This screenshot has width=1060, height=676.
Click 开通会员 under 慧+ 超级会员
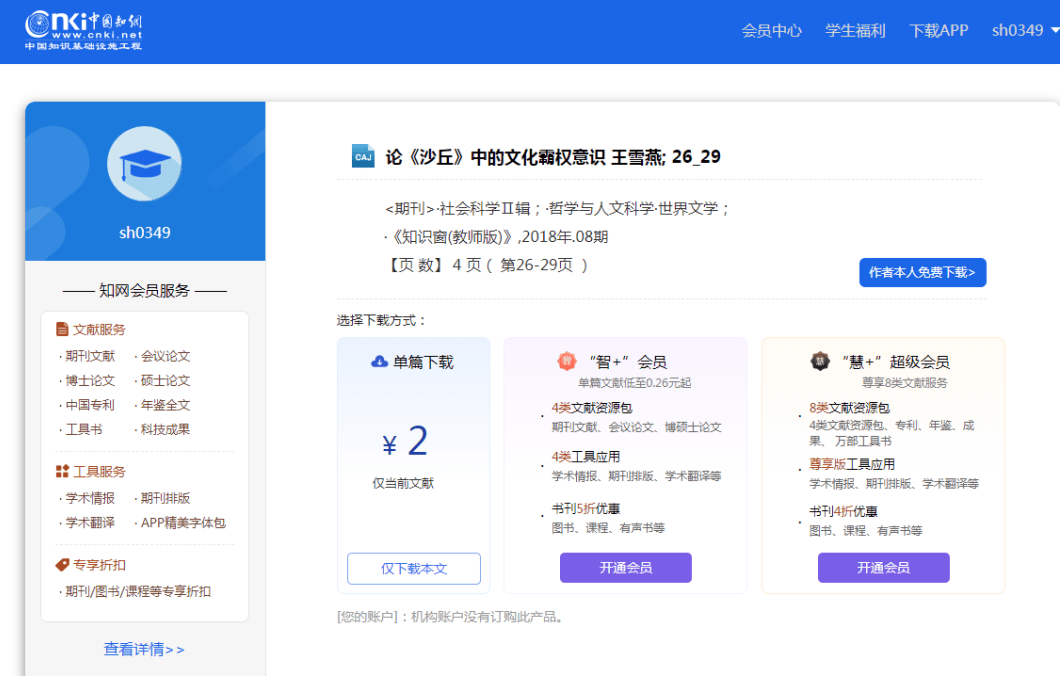point(884,568)
